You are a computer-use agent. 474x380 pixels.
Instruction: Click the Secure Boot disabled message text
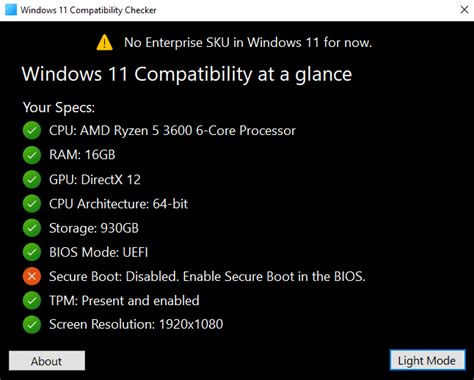207,277
